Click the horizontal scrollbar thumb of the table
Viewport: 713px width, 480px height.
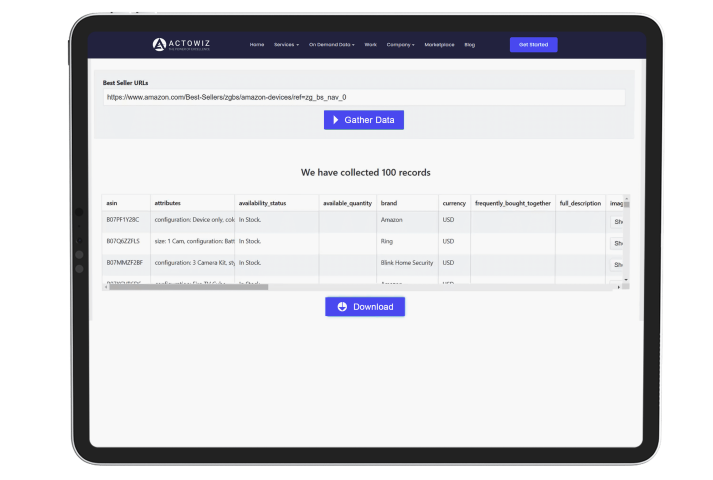[189, 287]
